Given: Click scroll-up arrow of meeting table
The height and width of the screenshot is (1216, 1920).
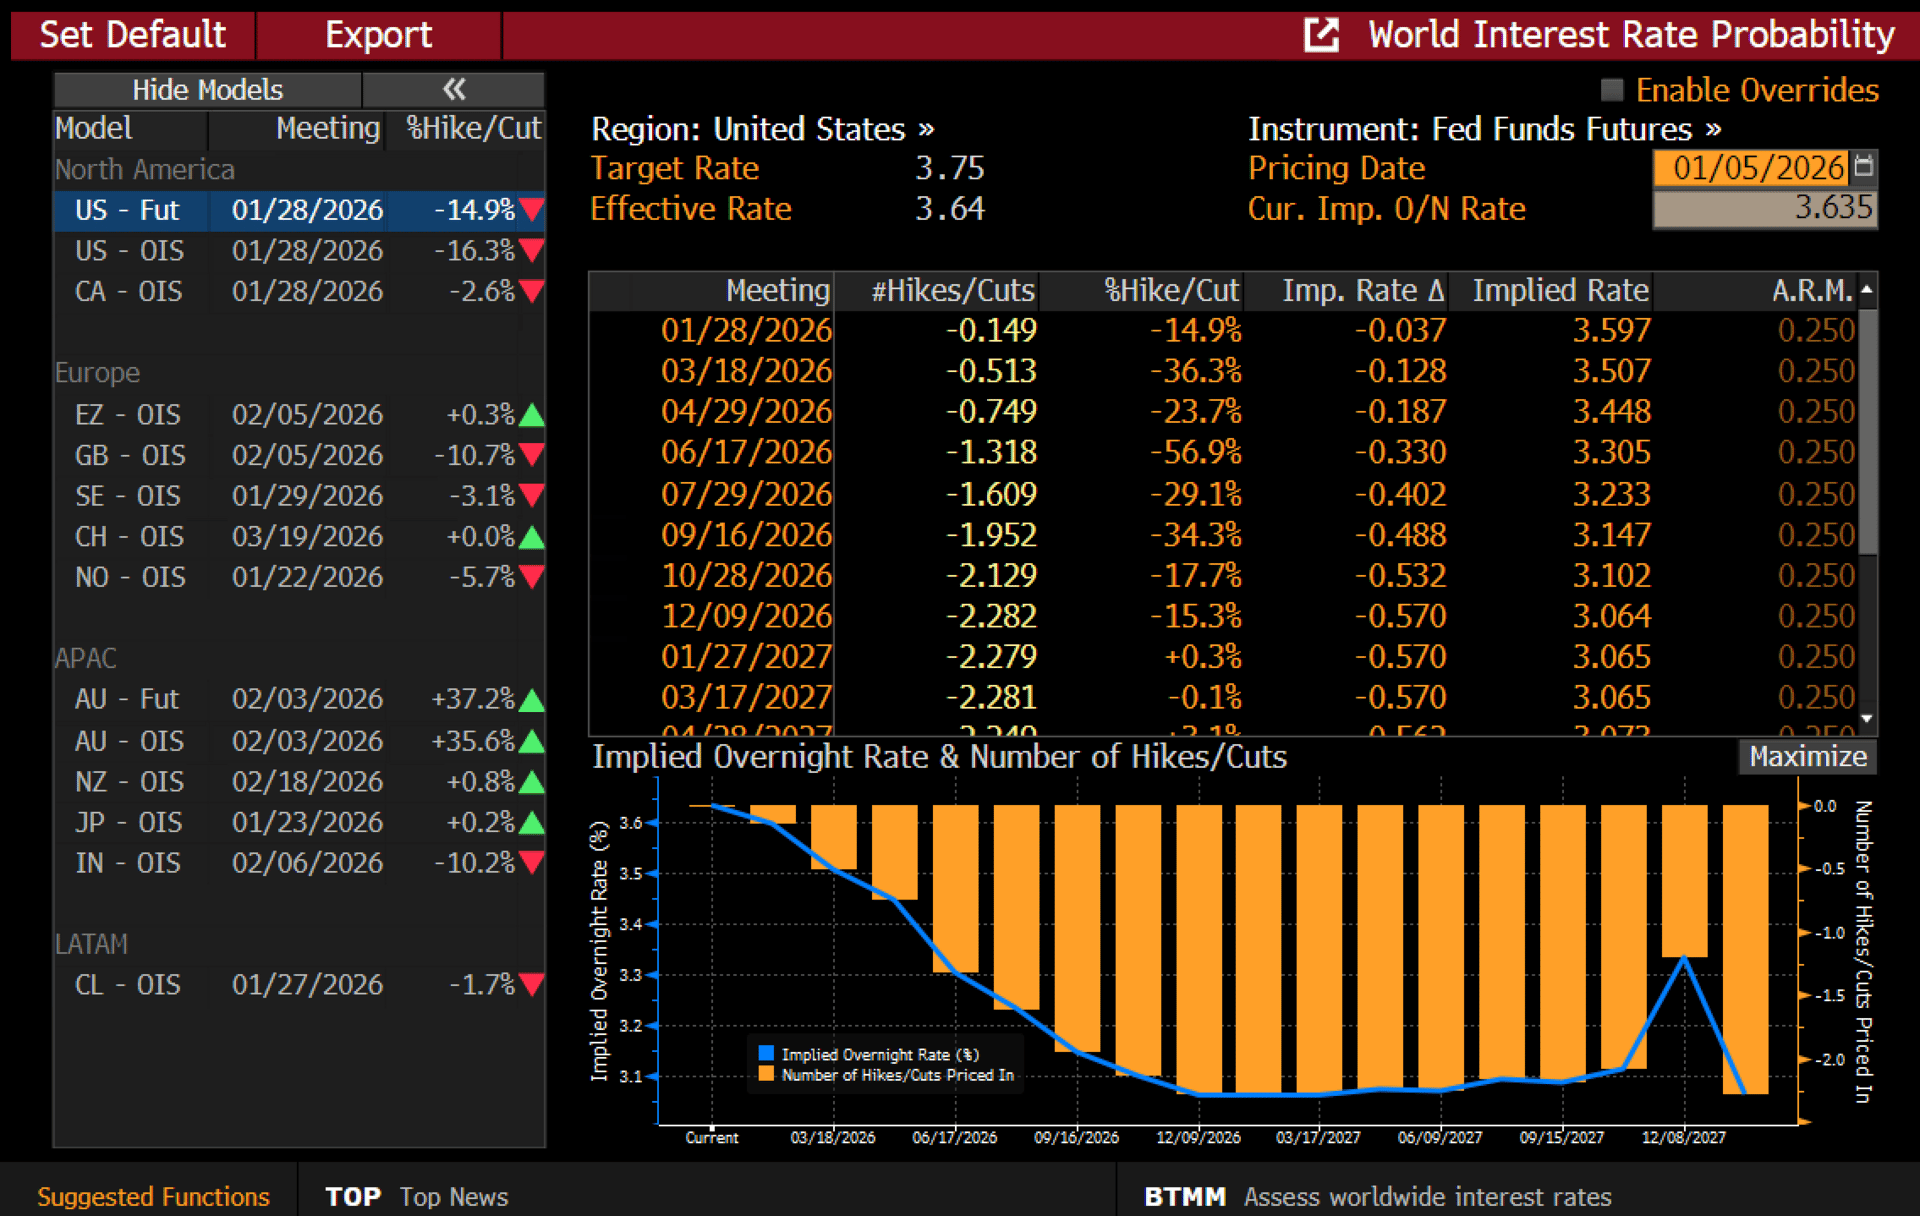Looking at the screenshot, I should click(1866, 290).
